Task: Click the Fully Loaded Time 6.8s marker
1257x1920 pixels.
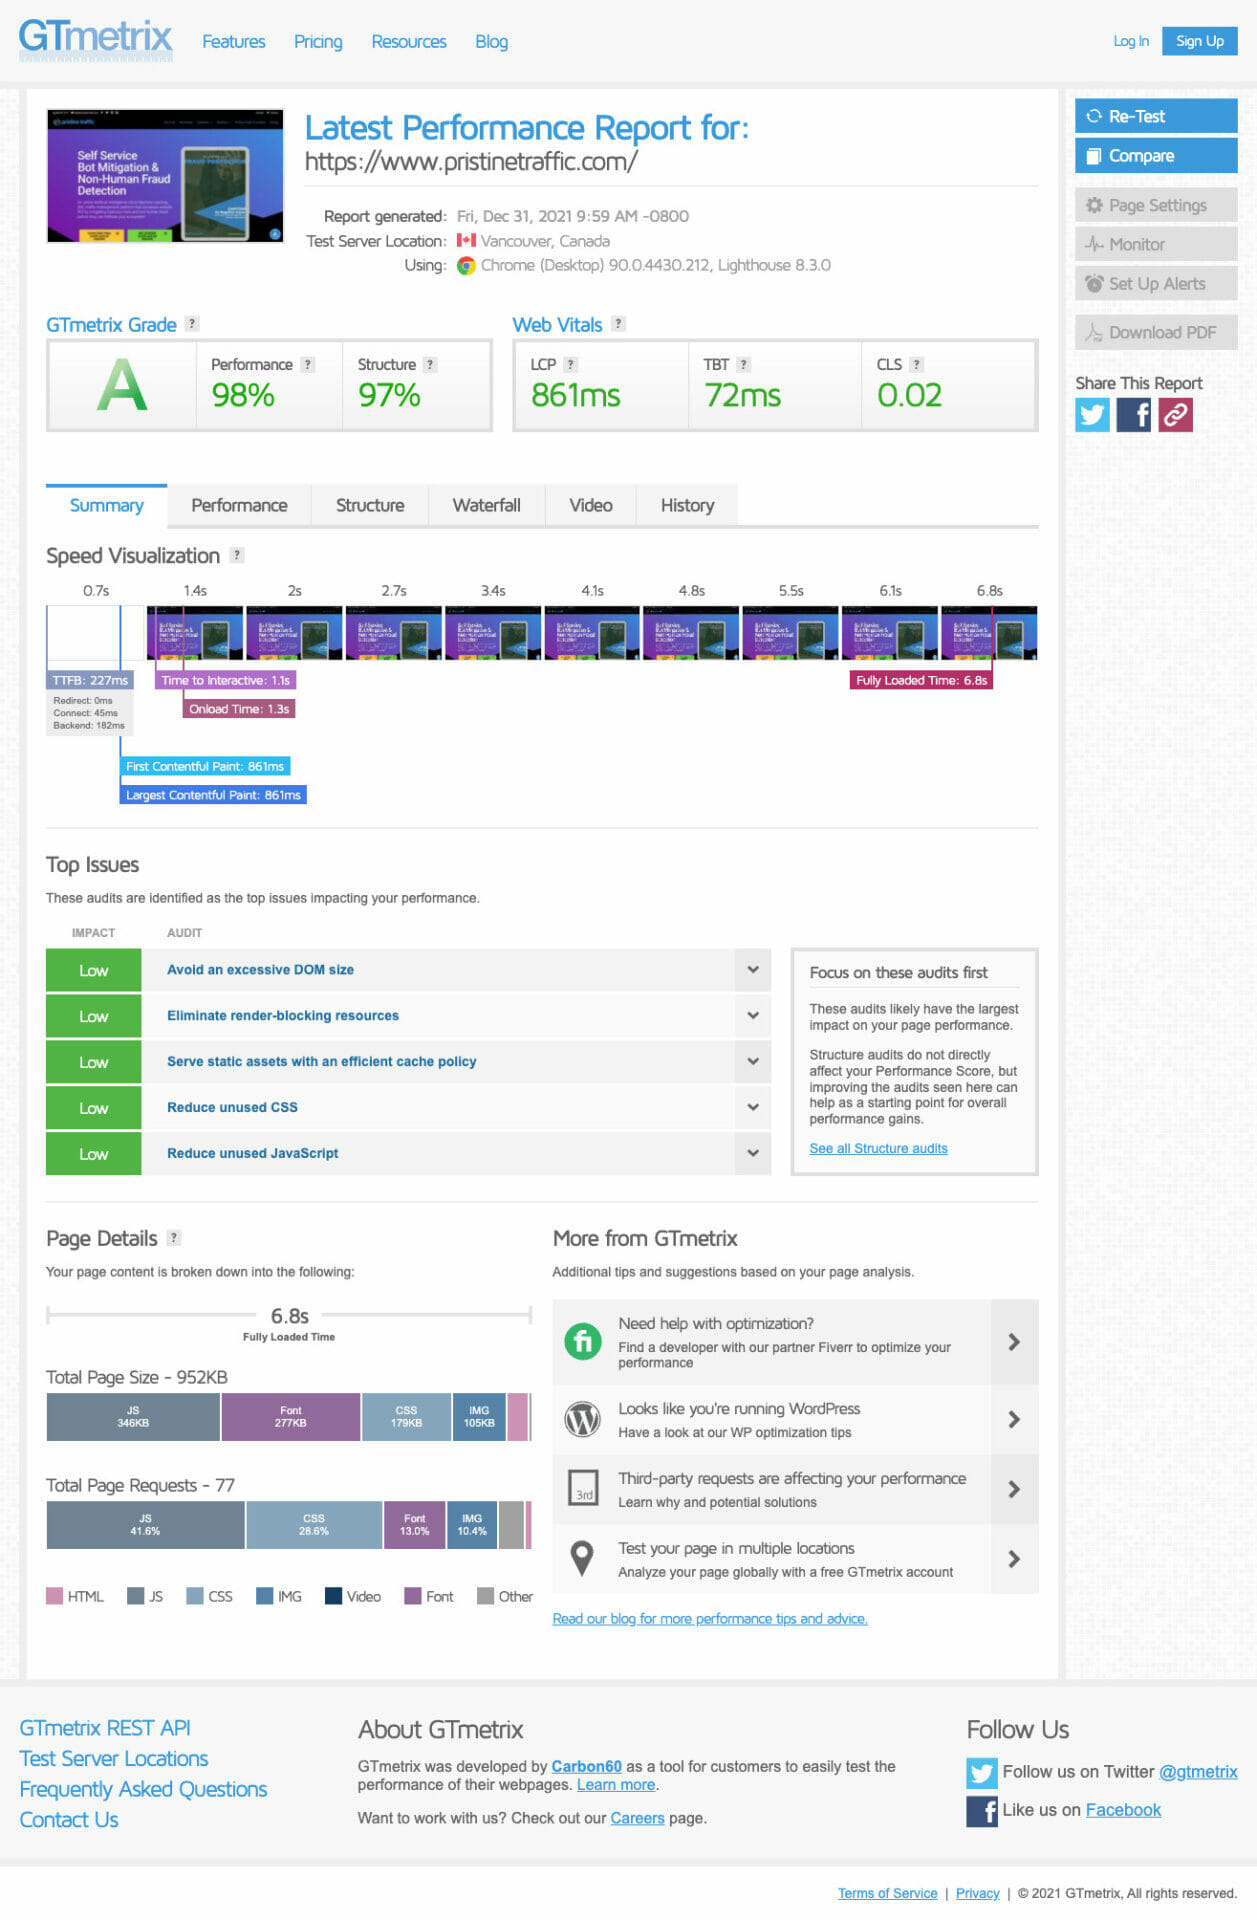Action: point(921,680)
